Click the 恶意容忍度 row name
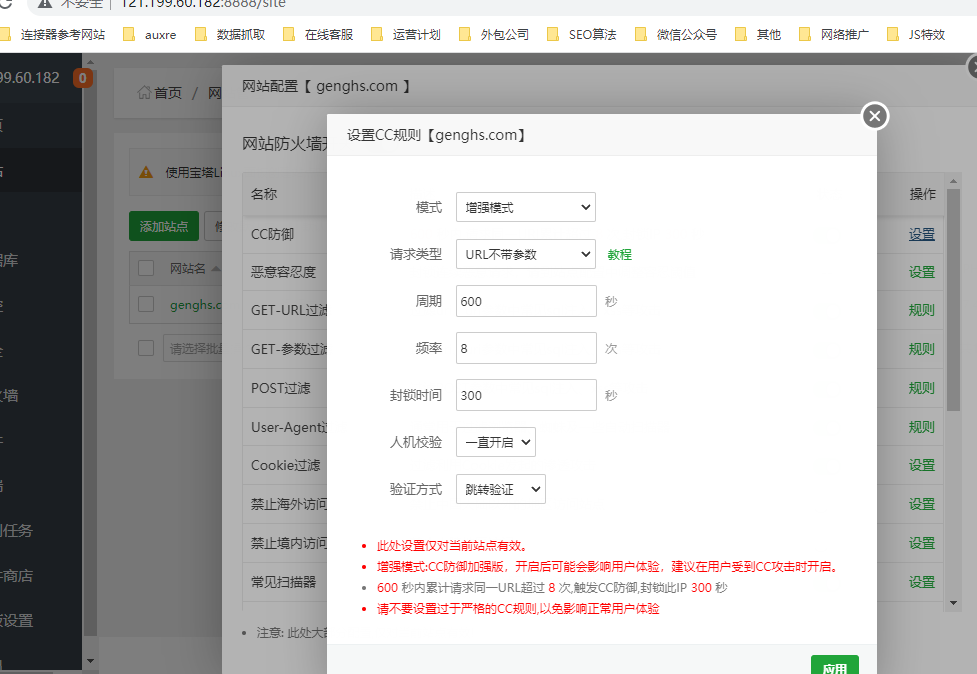The image size is (977, 674). click(x=284, y=272)
